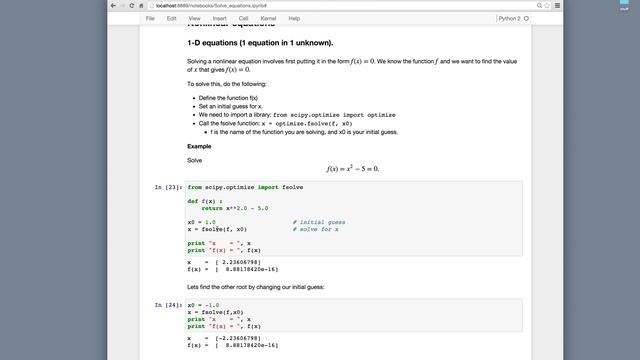Click the 'def f(x) :' code line

click(205, 201)
